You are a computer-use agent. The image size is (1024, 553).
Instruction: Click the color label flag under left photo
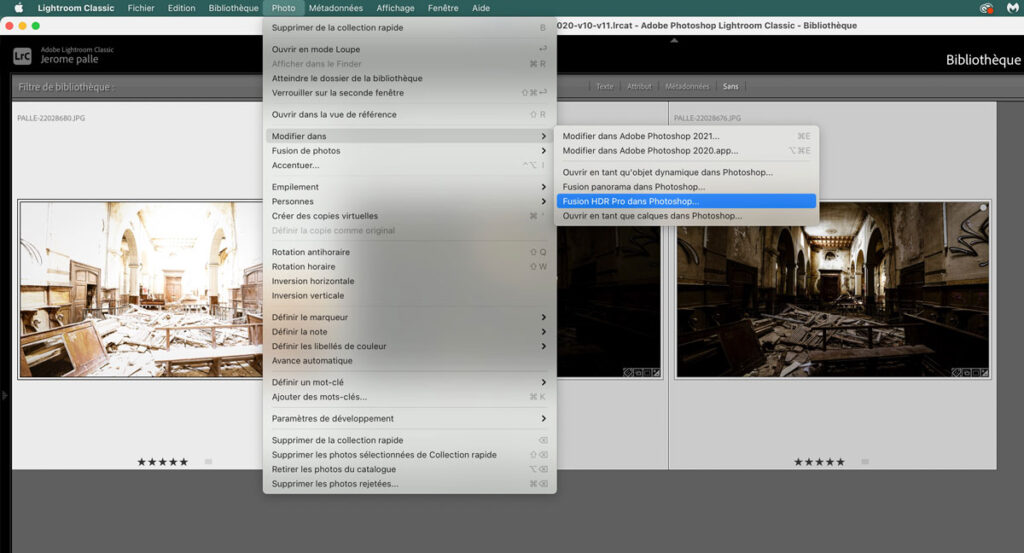tap(208, 462)
